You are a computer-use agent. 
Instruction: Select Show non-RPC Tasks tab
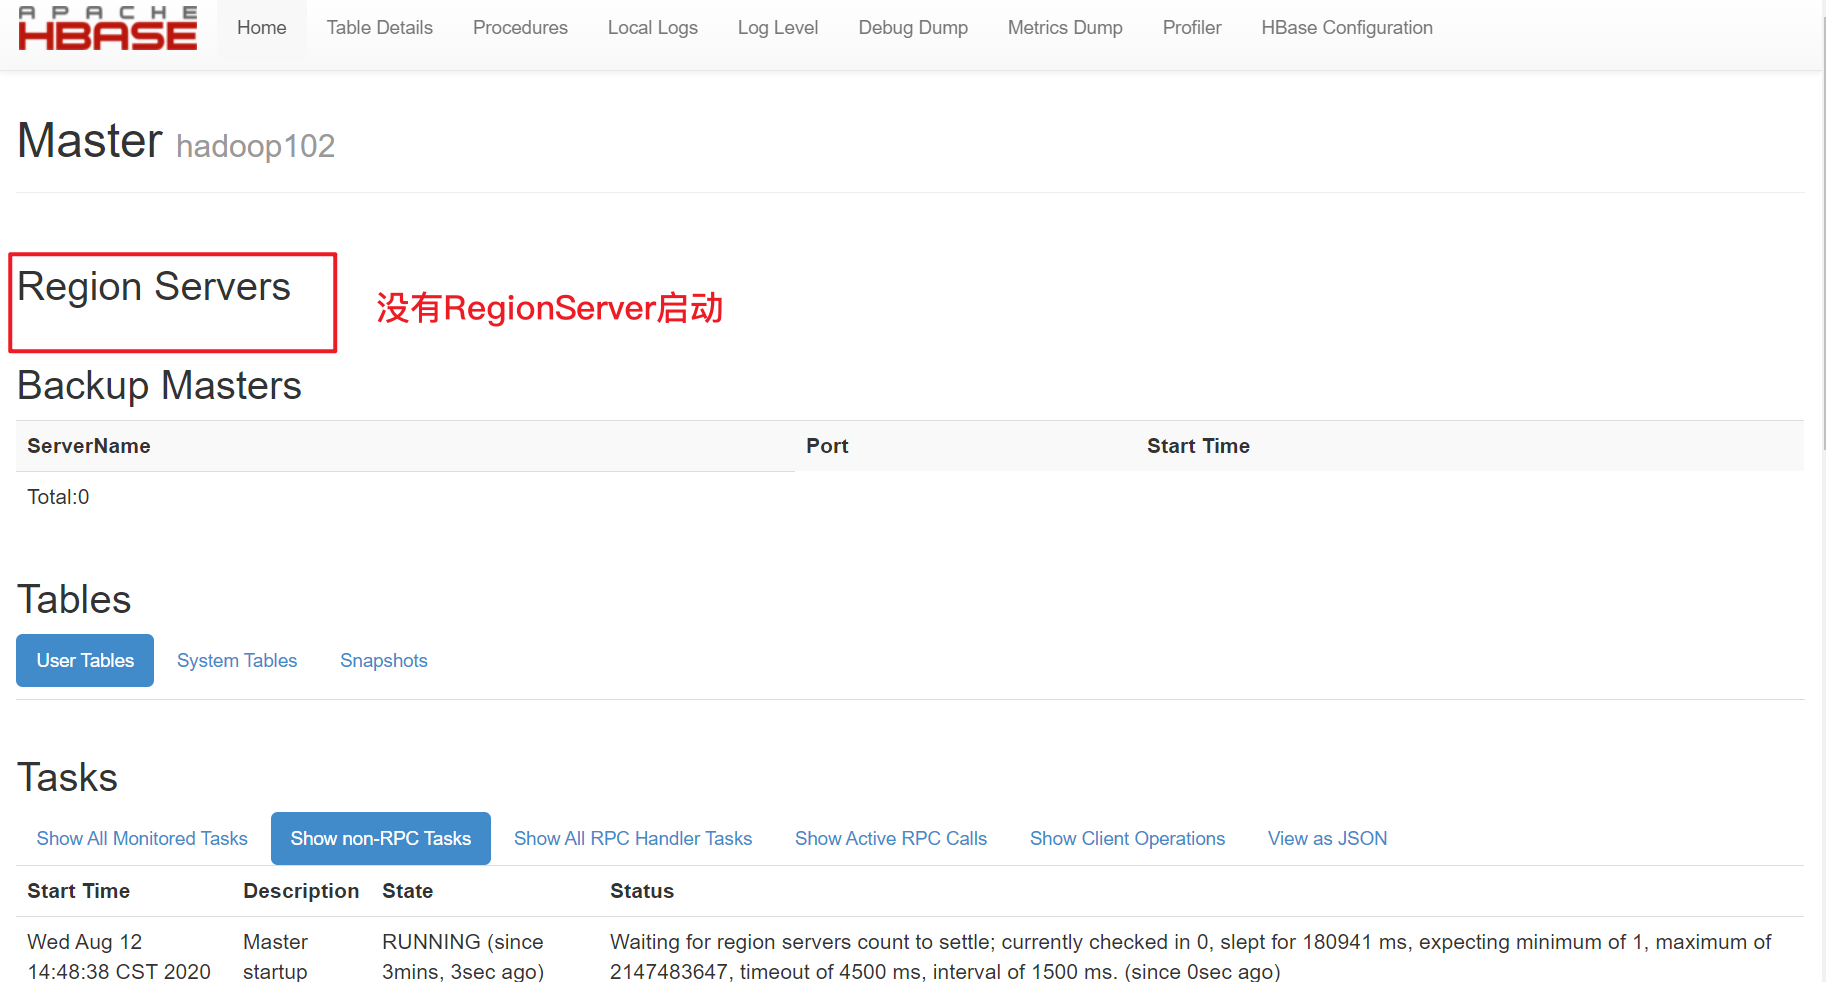[x=380, y=839]
